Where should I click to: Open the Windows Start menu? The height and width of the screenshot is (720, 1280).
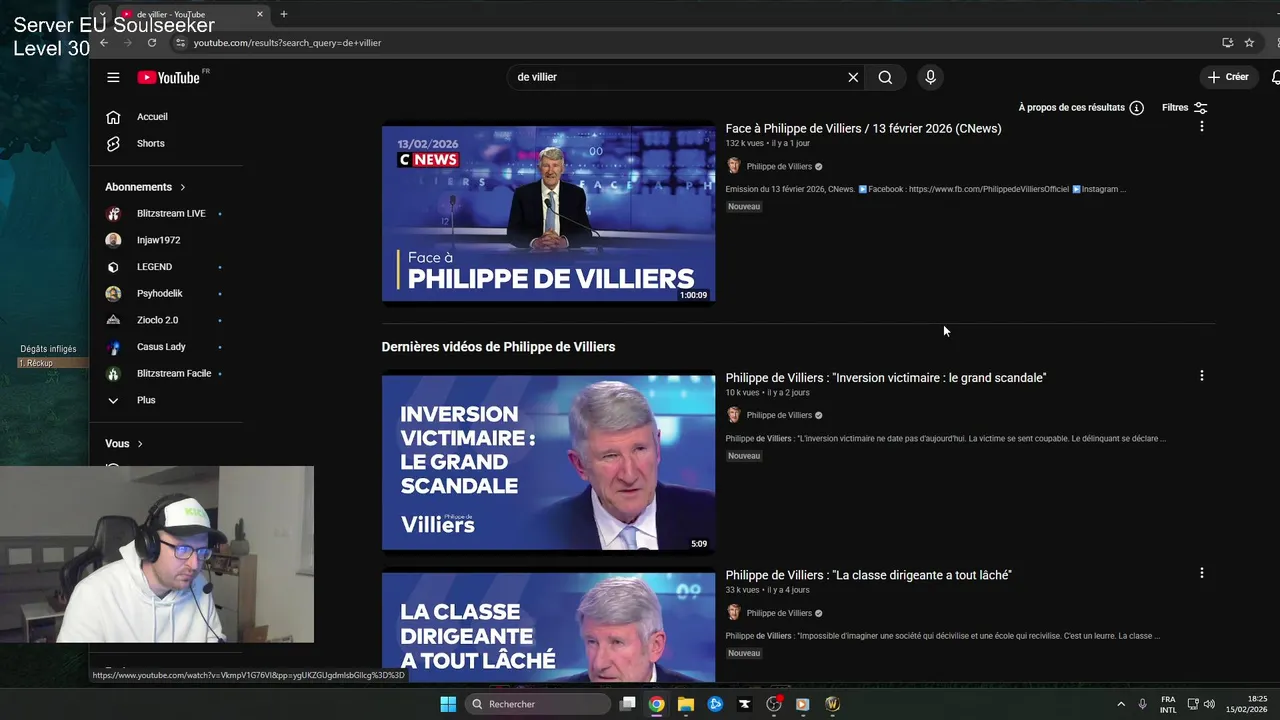tap(448, 704)
